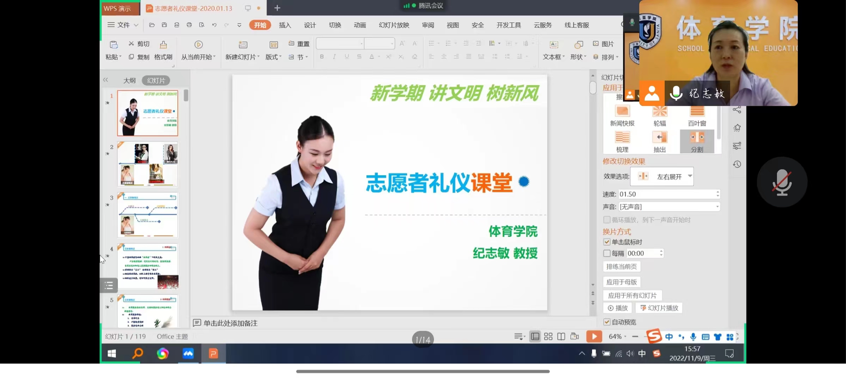Viewport: 846px width, 381px height.
Task: Select slide 3 thumbnail in slide panel
Action: [148, 215]
